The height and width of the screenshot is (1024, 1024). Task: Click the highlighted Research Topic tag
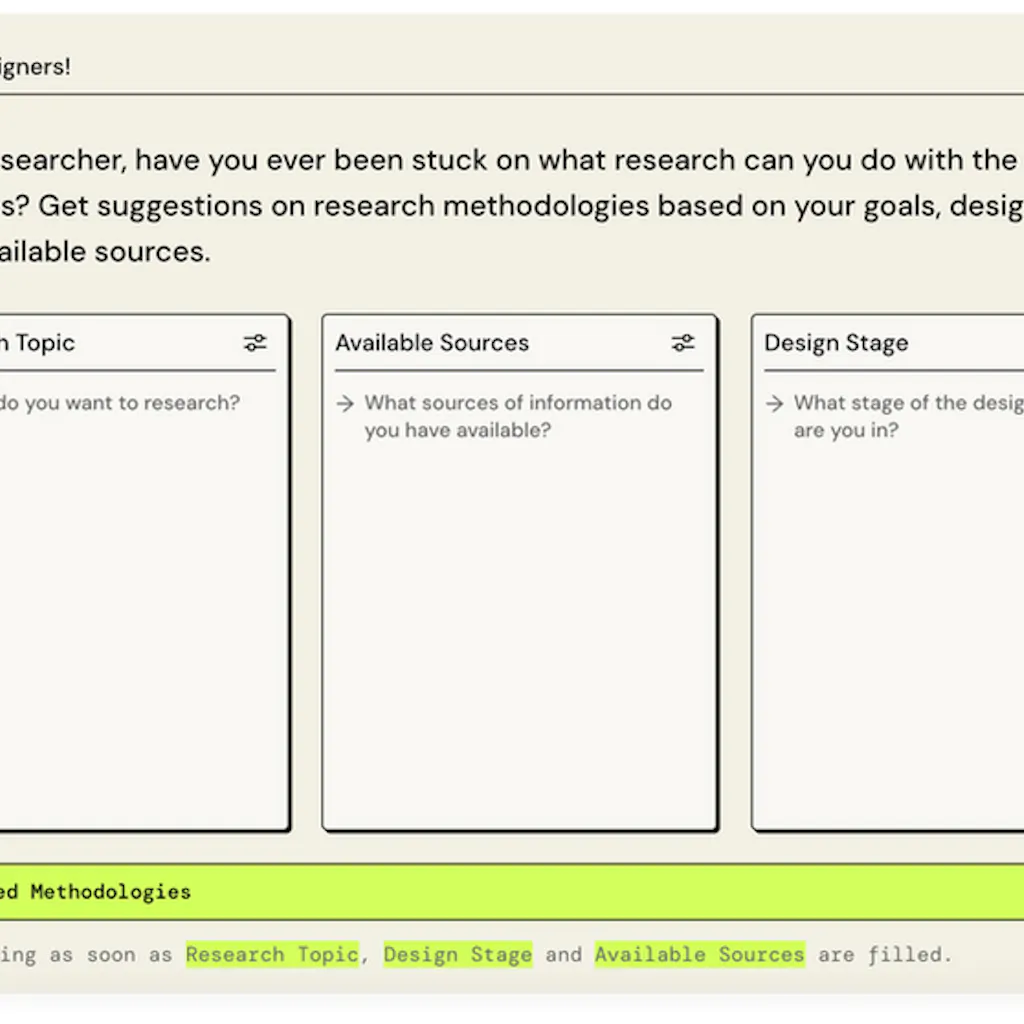tap(272, 954)
